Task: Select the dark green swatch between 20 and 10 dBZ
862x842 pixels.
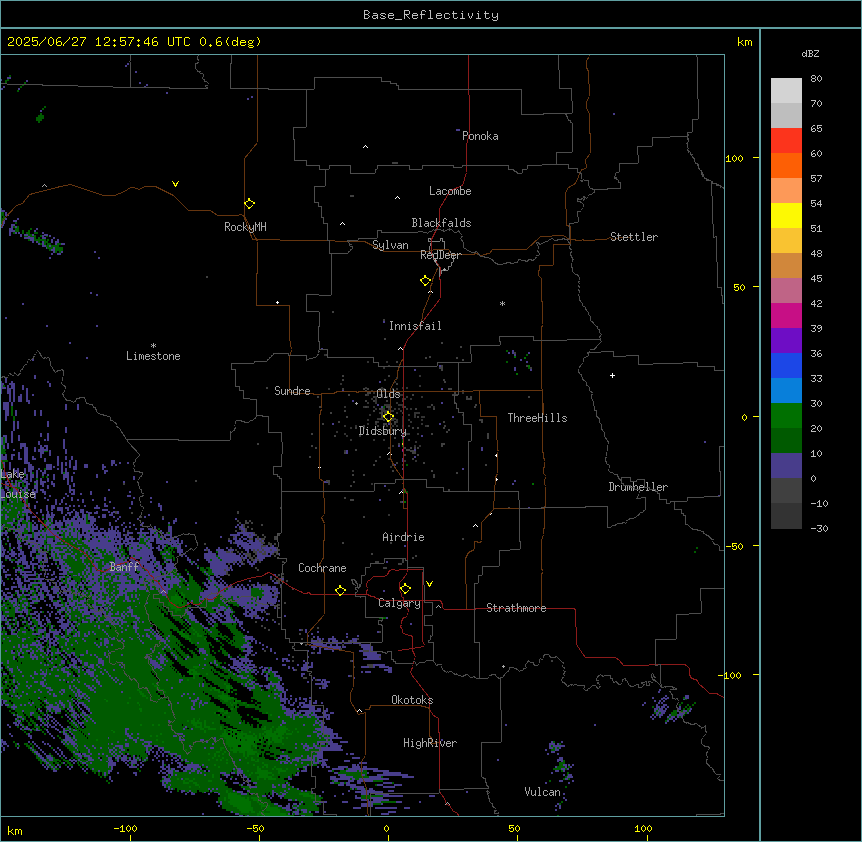Action: tap(786, 440)
